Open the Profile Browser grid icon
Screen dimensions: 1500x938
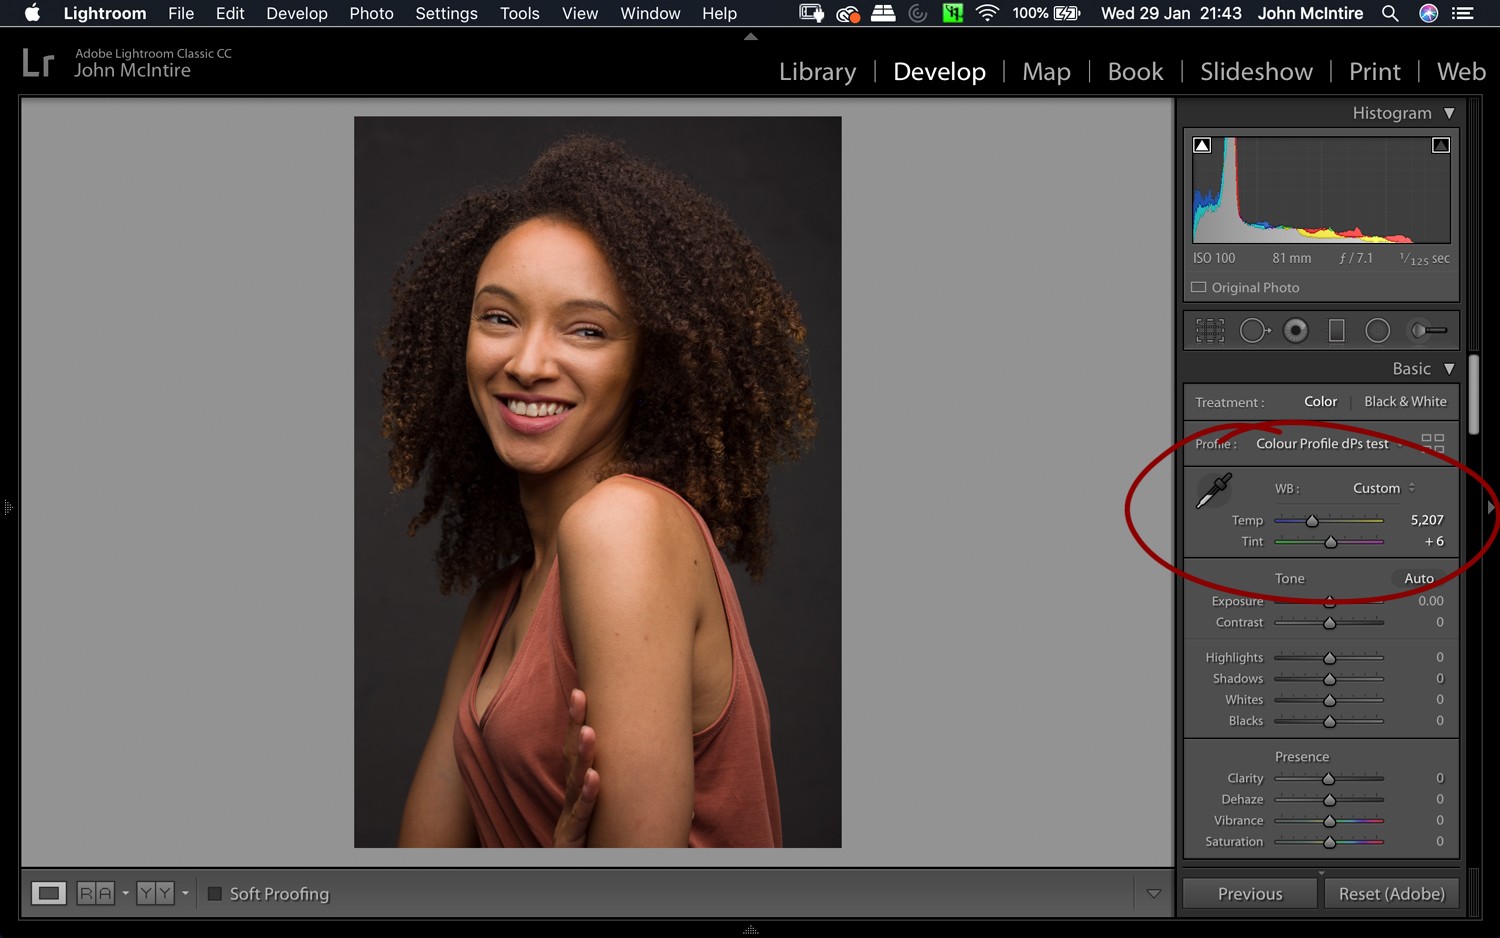coord(1434,441)
